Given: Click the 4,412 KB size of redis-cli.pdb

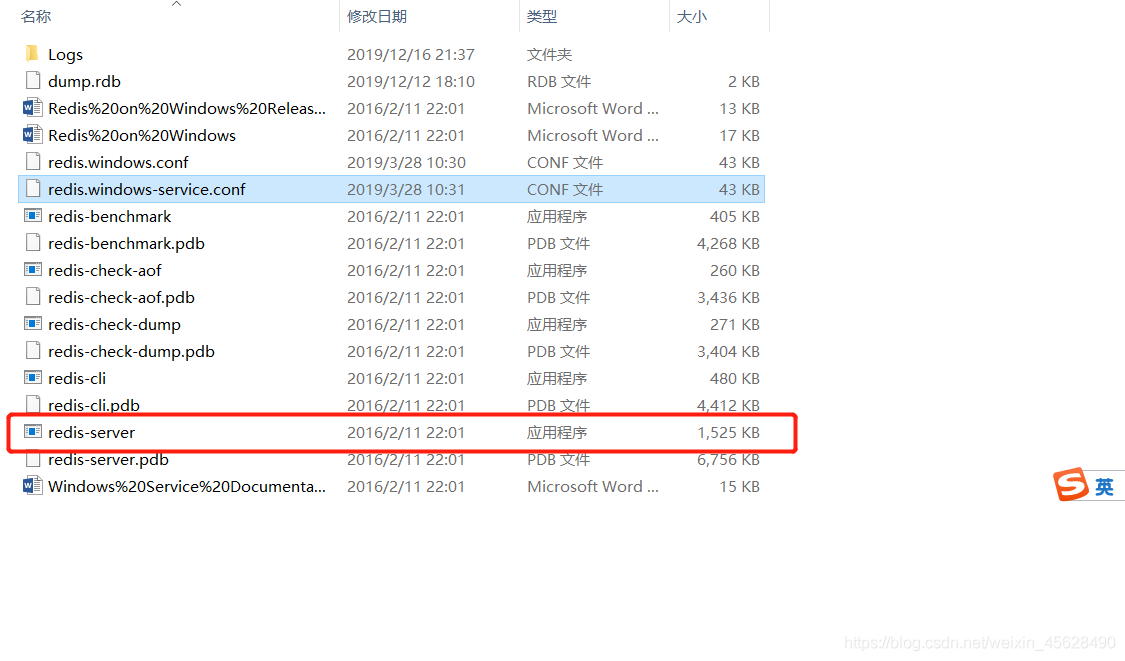Looking at the screenshot, I should (728, 405).
